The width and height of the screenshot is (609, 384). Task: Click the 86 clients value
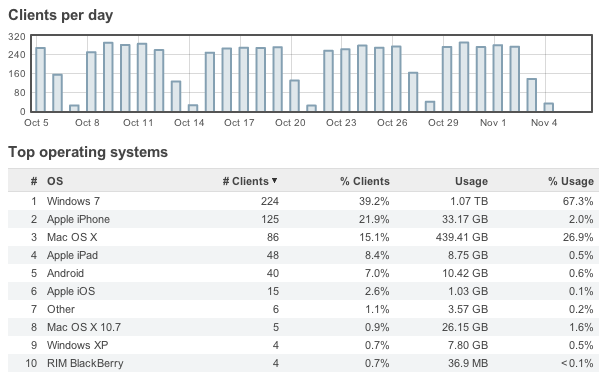tap(273, 237)
